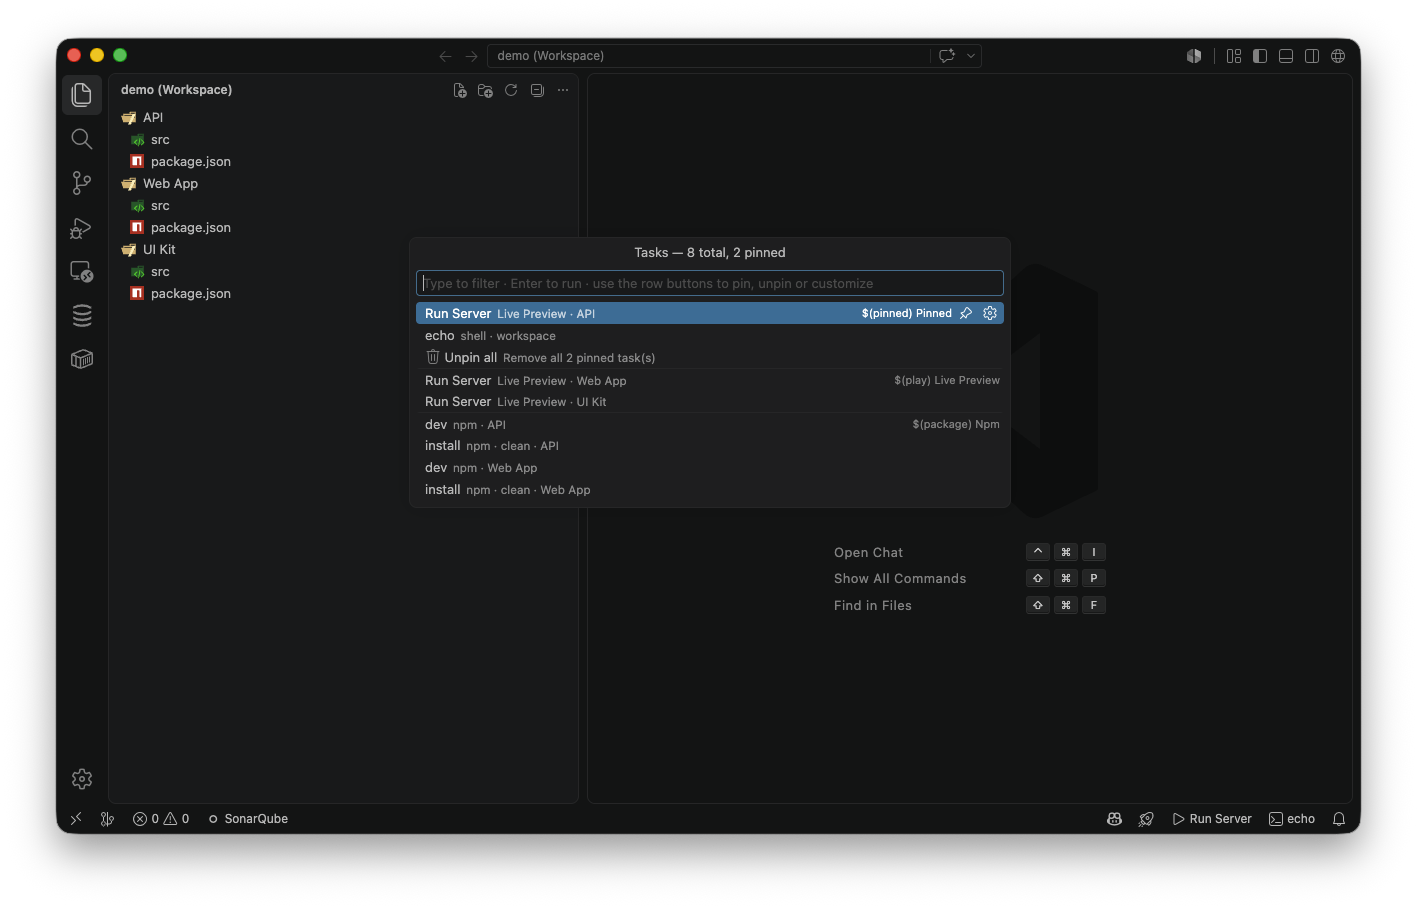Click the globe icon in title bar
This screenshot has height=908, width=1417.
click(x=1338, y=56)
